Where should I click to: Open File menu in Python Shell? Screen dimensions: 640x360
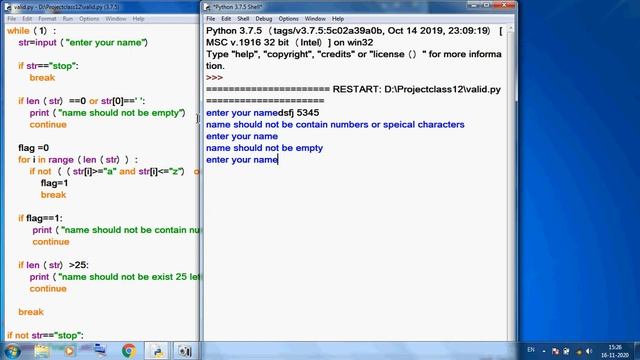click(211, 19)
